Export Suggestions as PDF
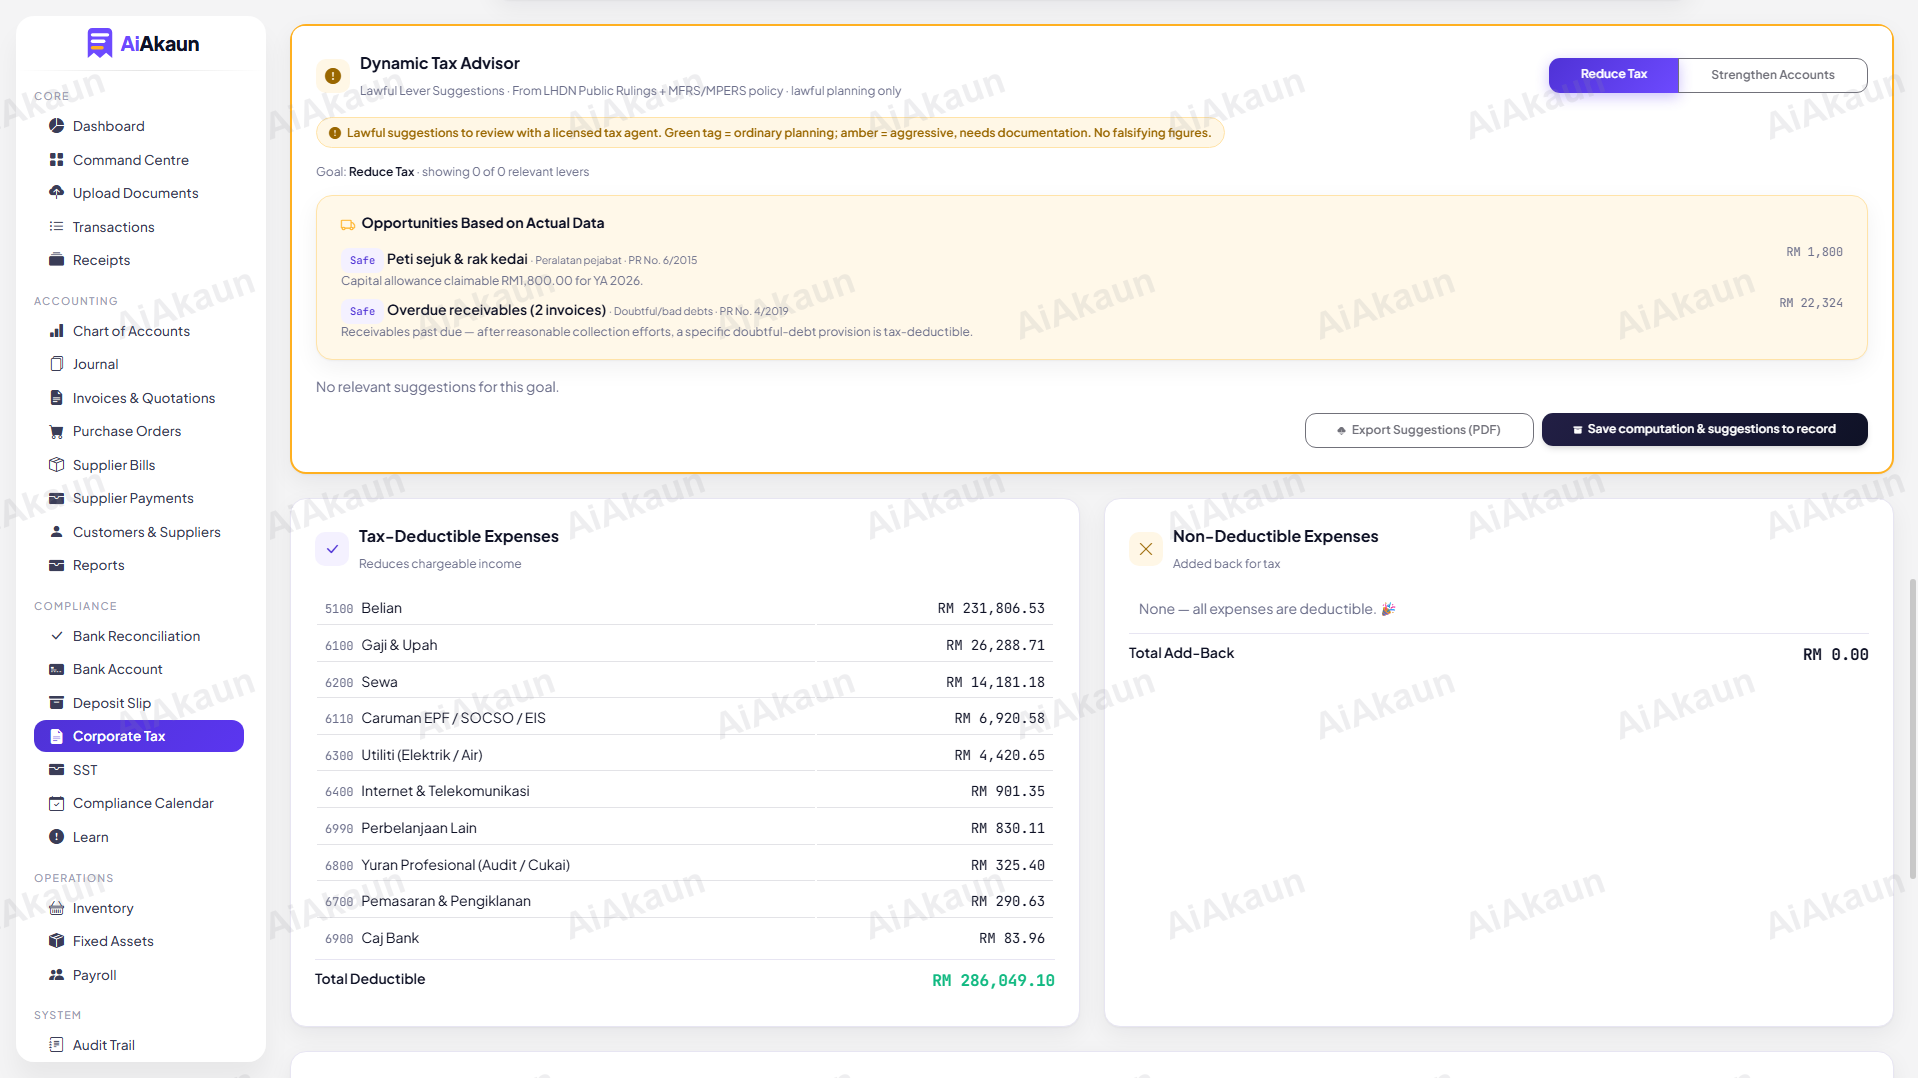1918x1078 pixels. coord(1418,430)
